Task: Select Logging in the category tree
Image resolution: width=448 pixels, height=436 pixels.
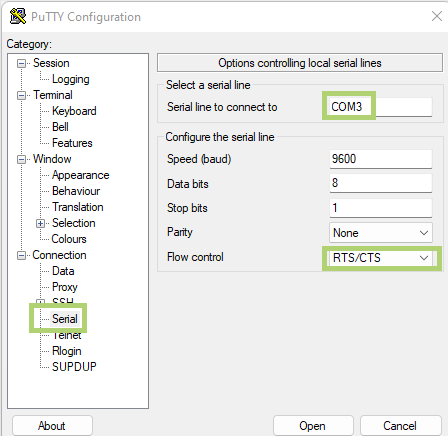Action: 71,79
